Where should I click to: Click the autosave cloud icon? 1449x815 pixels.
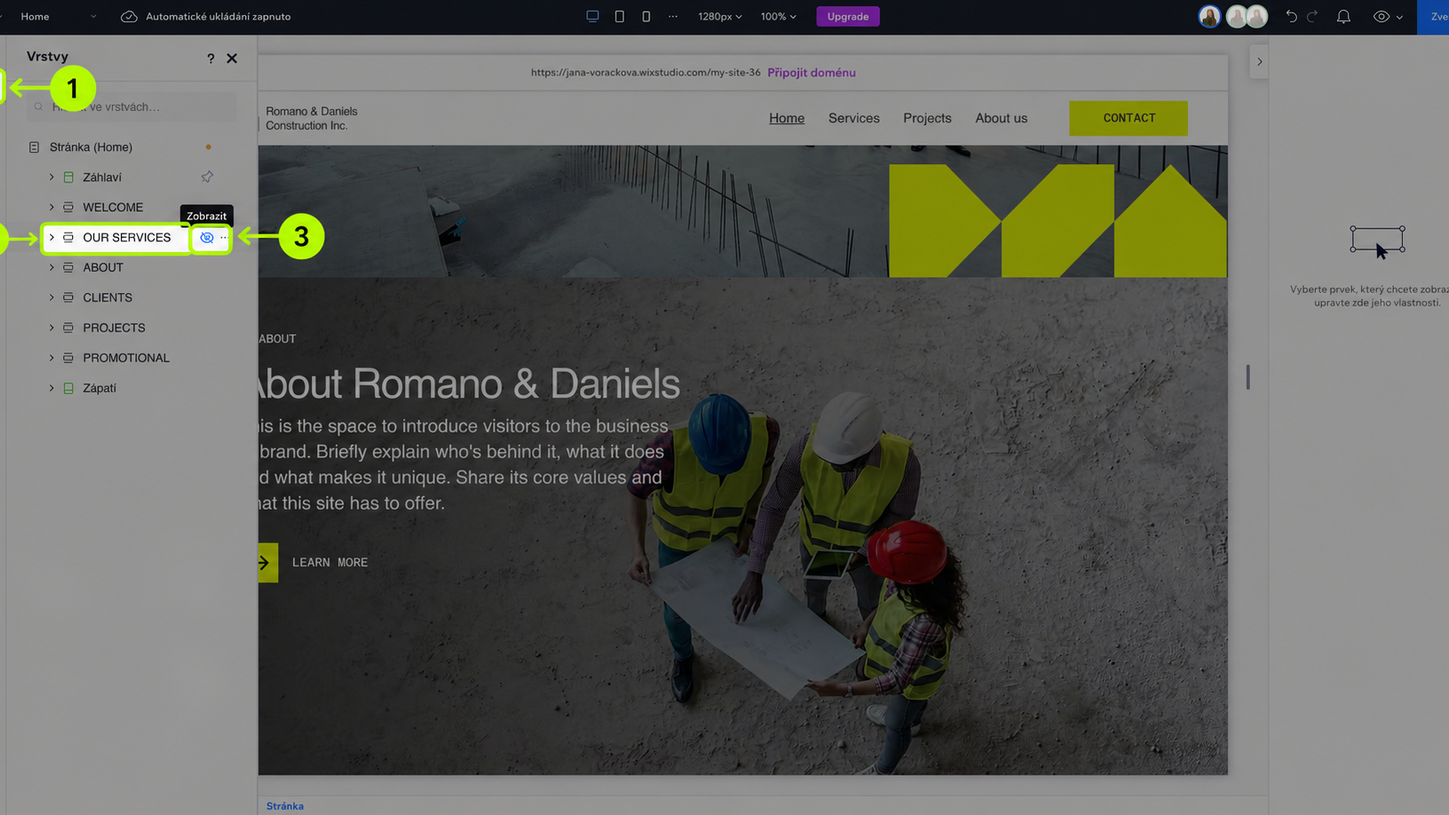129,17
